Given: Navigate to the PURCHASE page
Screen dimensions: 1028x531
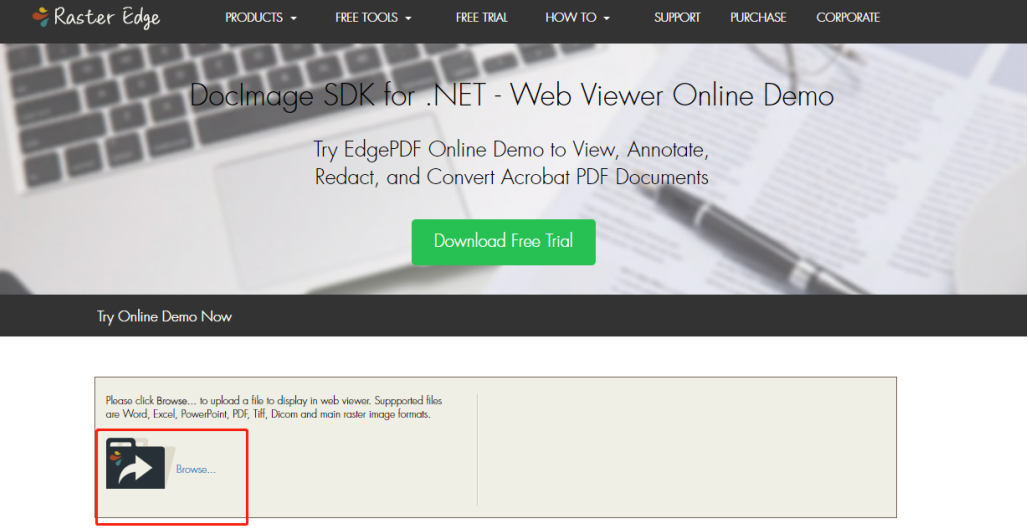Looking at the screenshot, I should click(759, 18).
